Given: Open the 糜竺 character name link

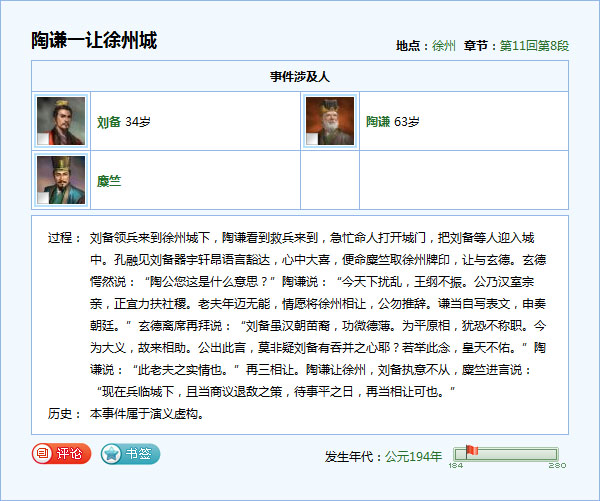Looking at the screenshot, I should (x=108, y=181).
